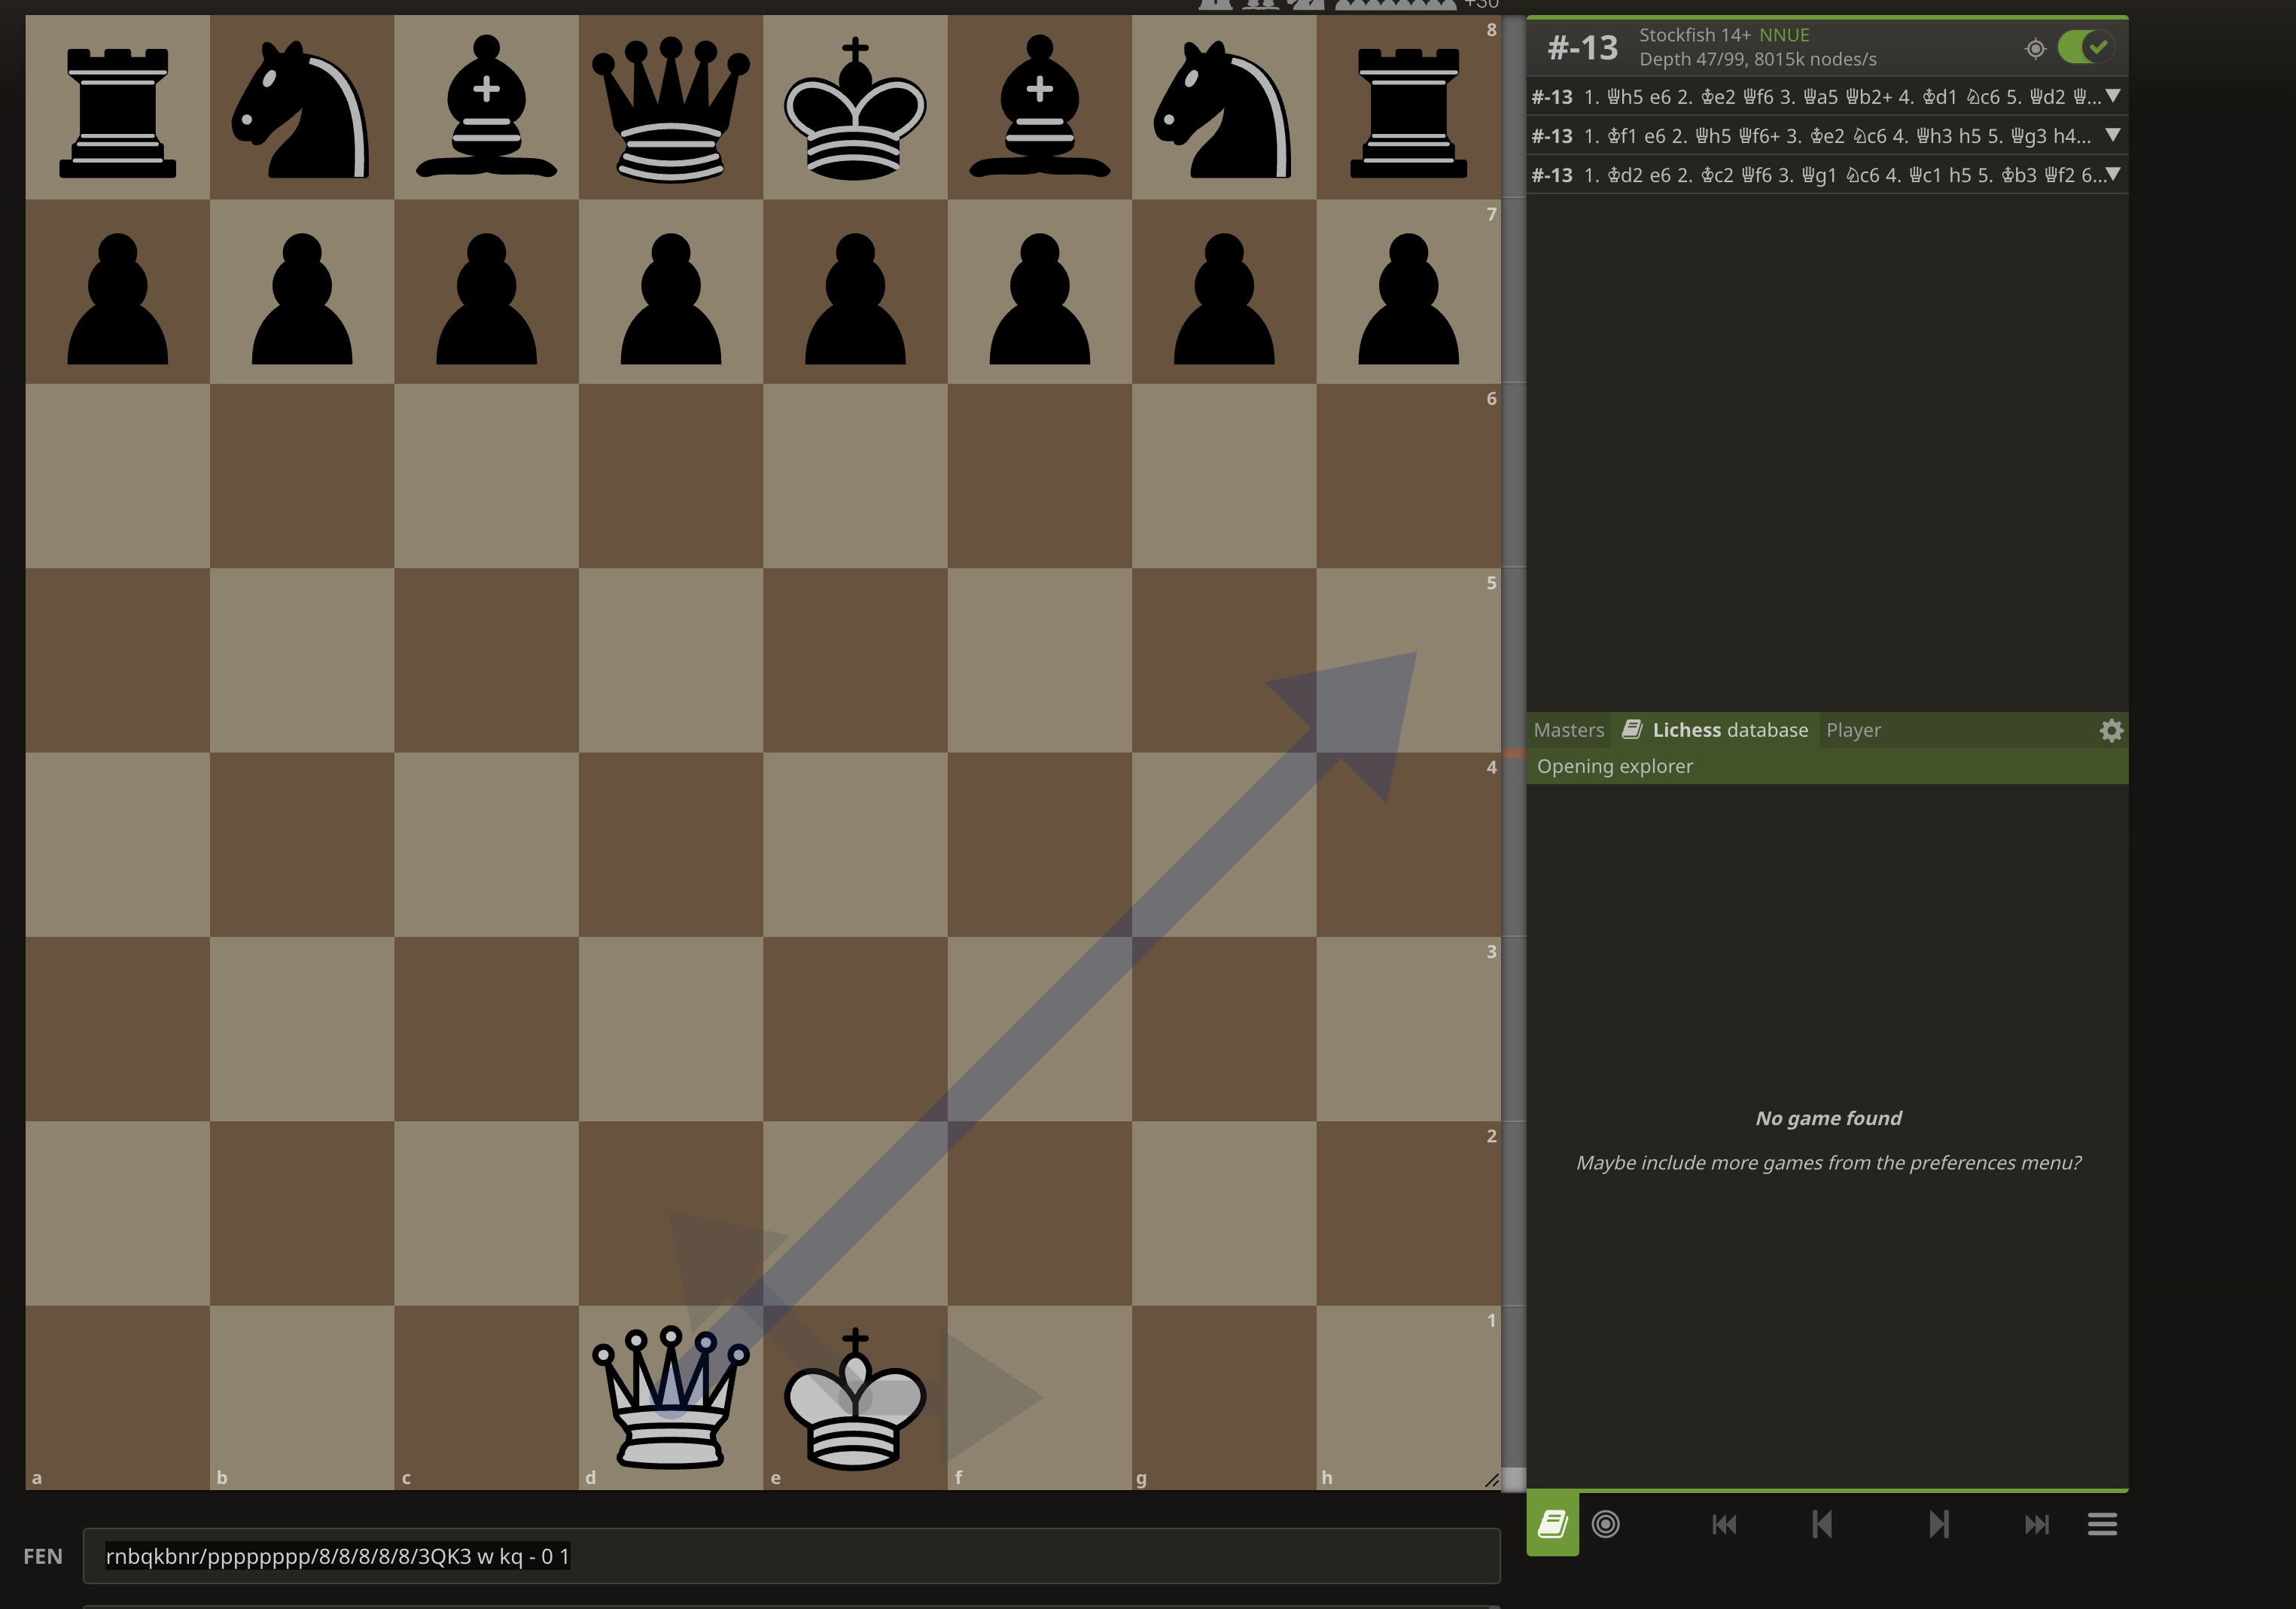The width and height of the screenshot is (2296, 1609).
Task: Select the black bishop on f8
Action: point(1039,106)
